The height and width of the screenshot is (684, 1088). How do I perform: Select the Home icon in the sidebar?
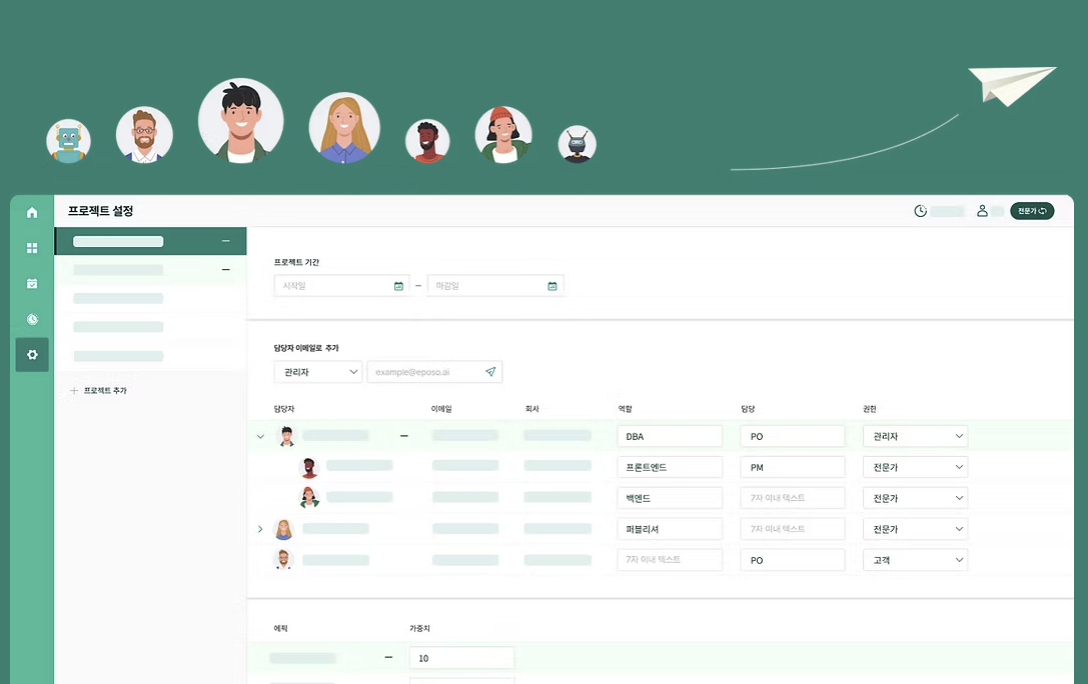(x=31, y=212)
